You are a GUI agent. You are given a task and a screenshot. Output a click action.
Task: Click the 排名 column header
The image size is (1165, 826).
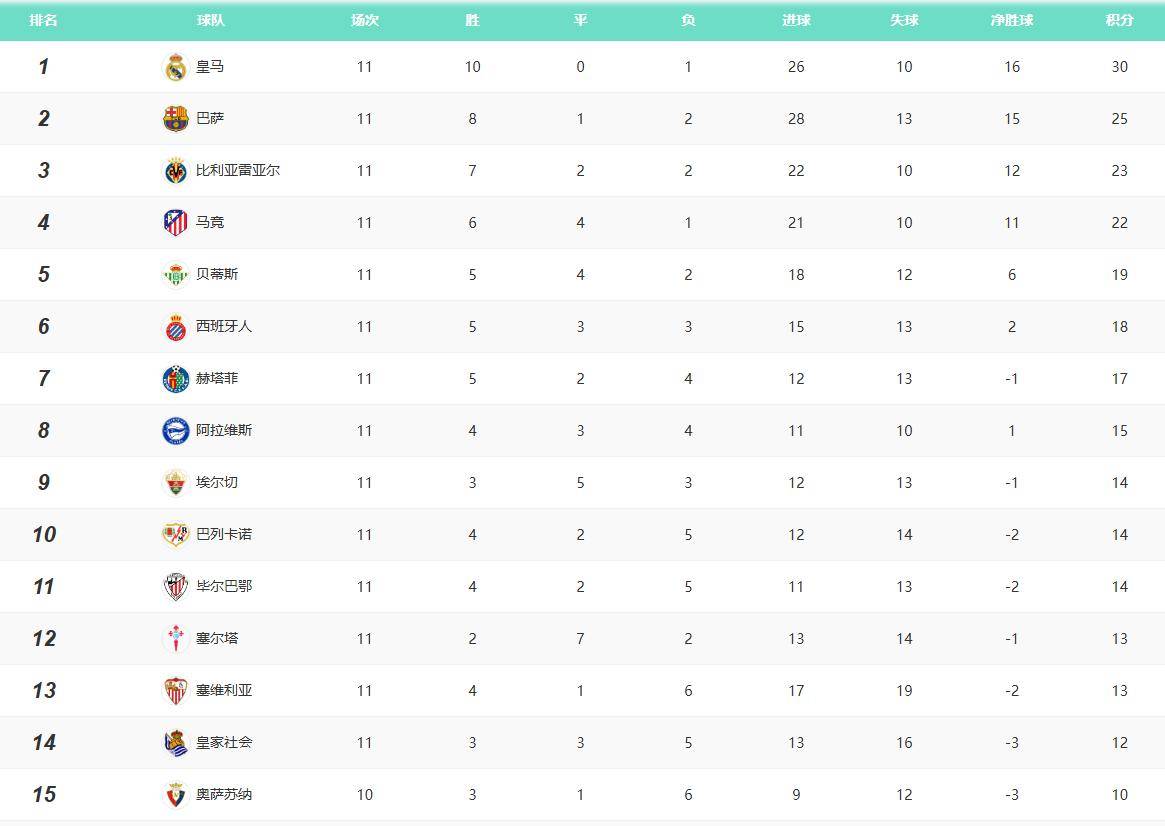pos(43,20)
